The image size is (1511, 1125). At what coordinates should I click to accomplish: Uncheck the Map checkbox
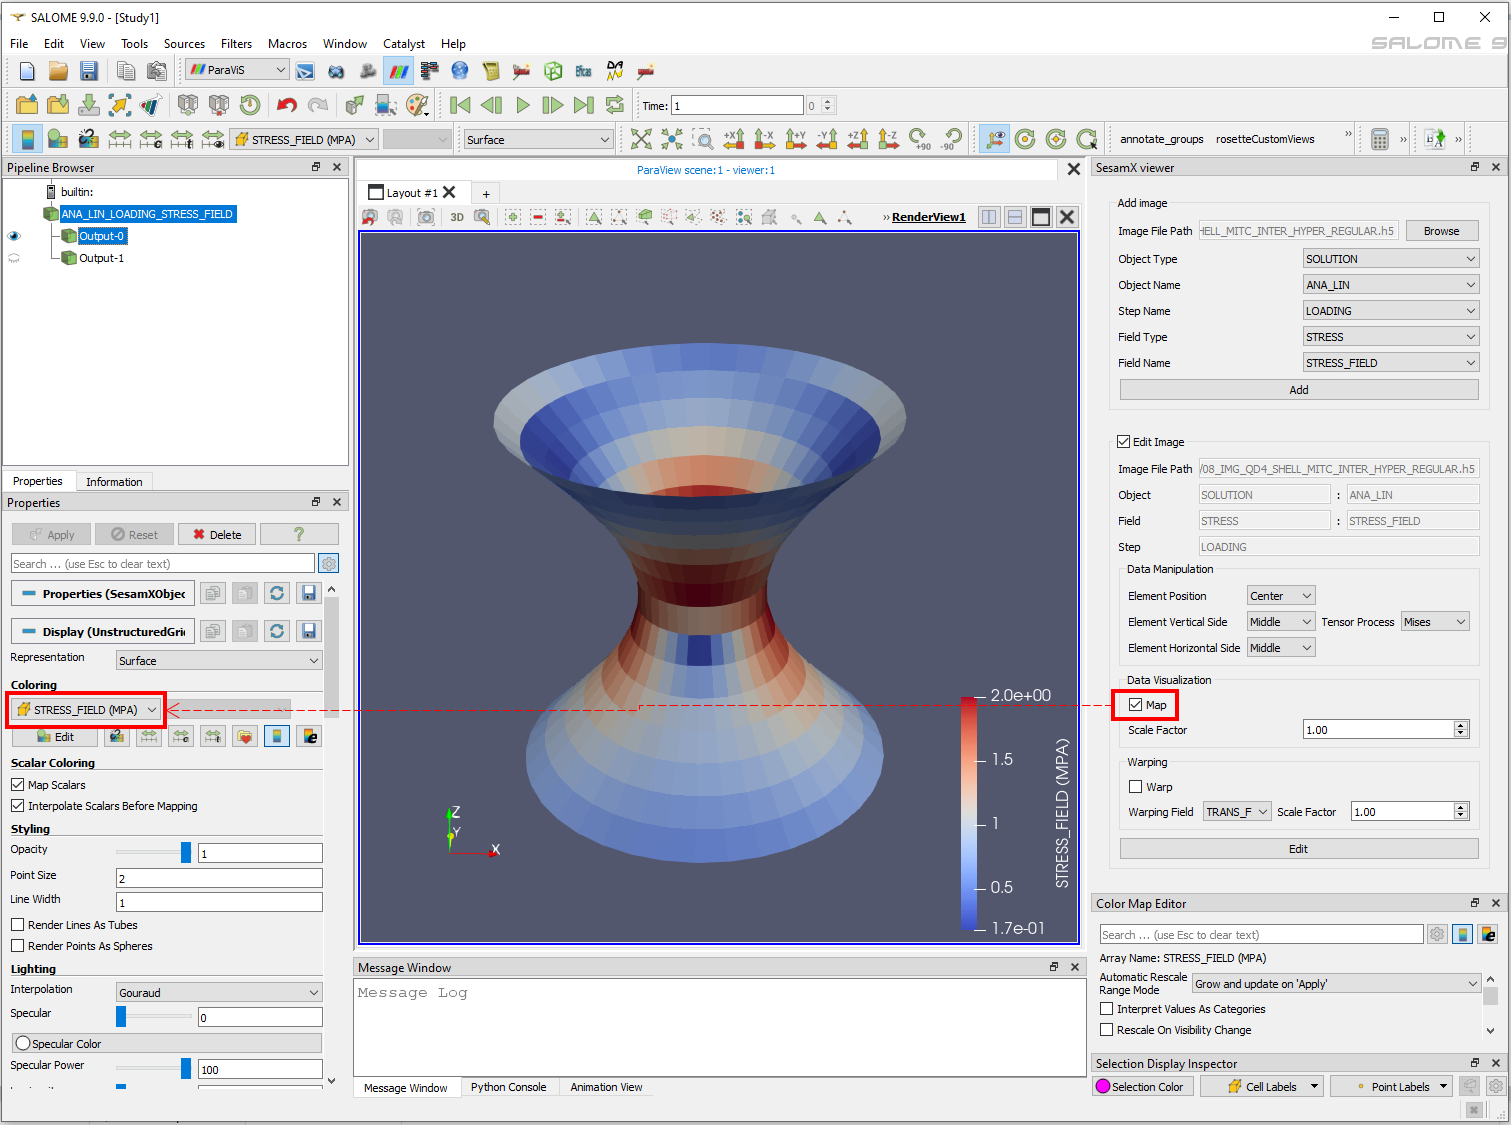tap(1135, 705)
